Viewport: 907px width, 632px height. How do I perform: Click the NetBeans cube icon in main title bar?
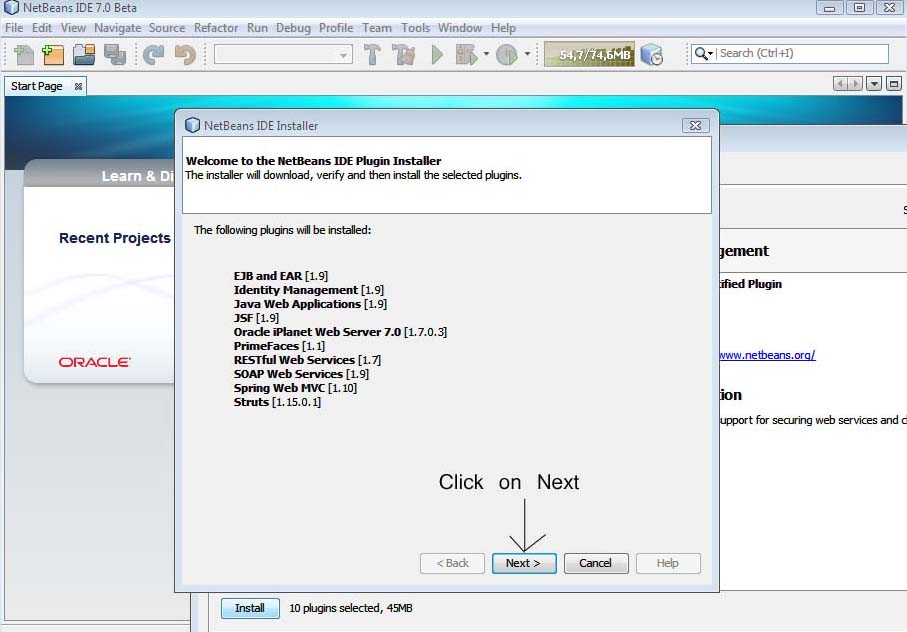pyautogui.click(x=12, y=8)
